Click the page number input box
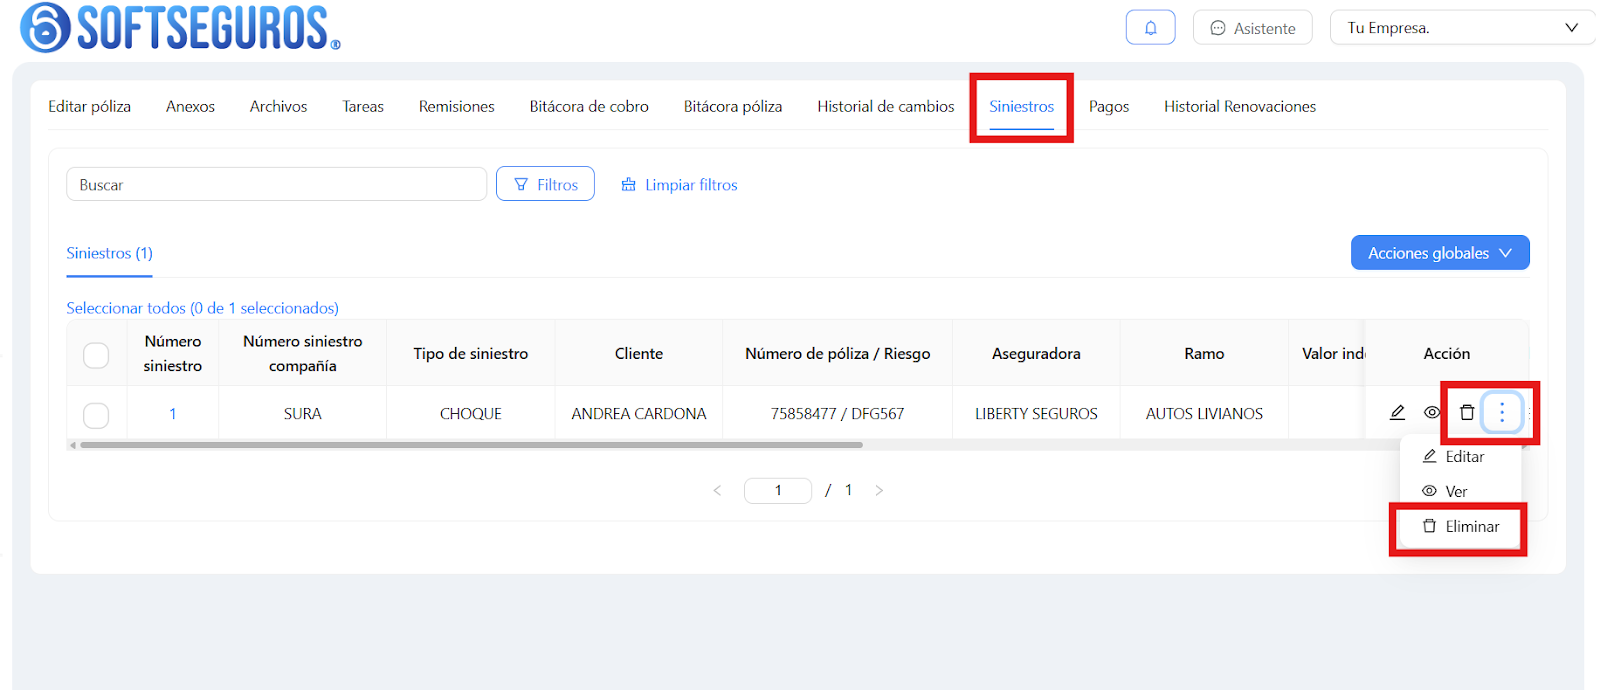The height and width of the screenshot is (690, 1600). click(778, 490)
